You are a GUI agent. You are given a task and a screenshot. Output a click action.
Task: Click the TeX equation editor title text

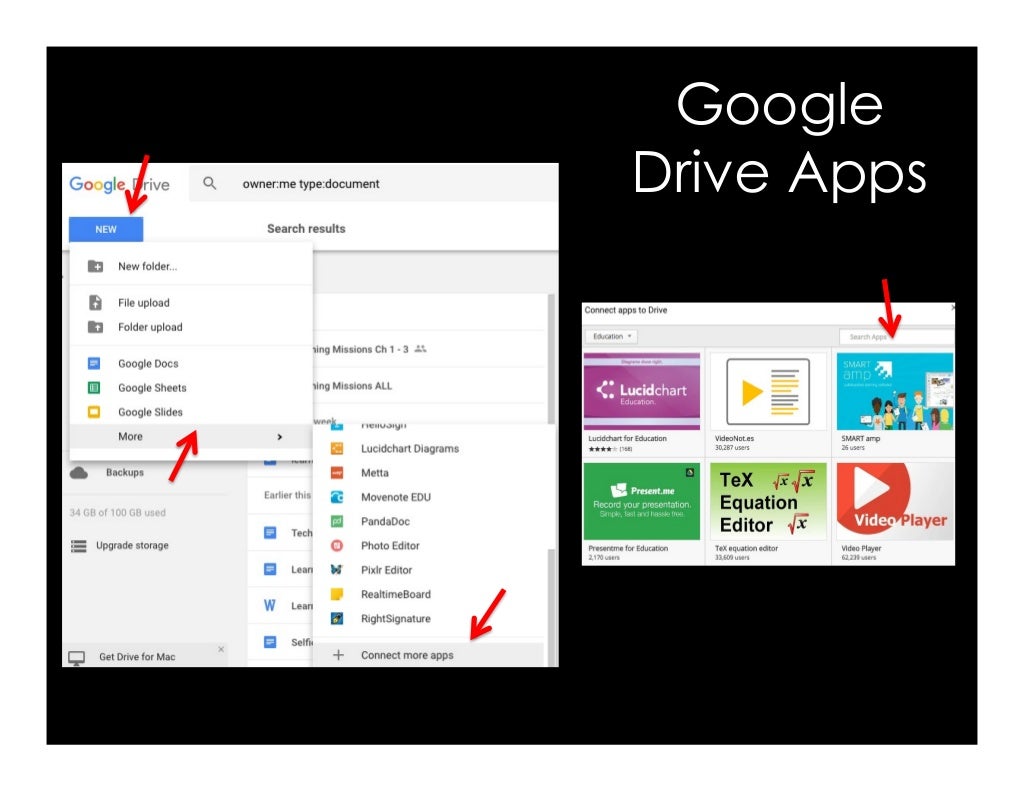[x=746, y=548]
